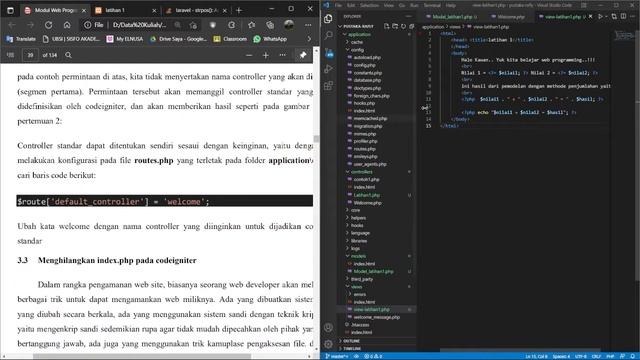Zoom out the PDF with minus
Viewport: 640px width, 360px height.
(249, 55)
